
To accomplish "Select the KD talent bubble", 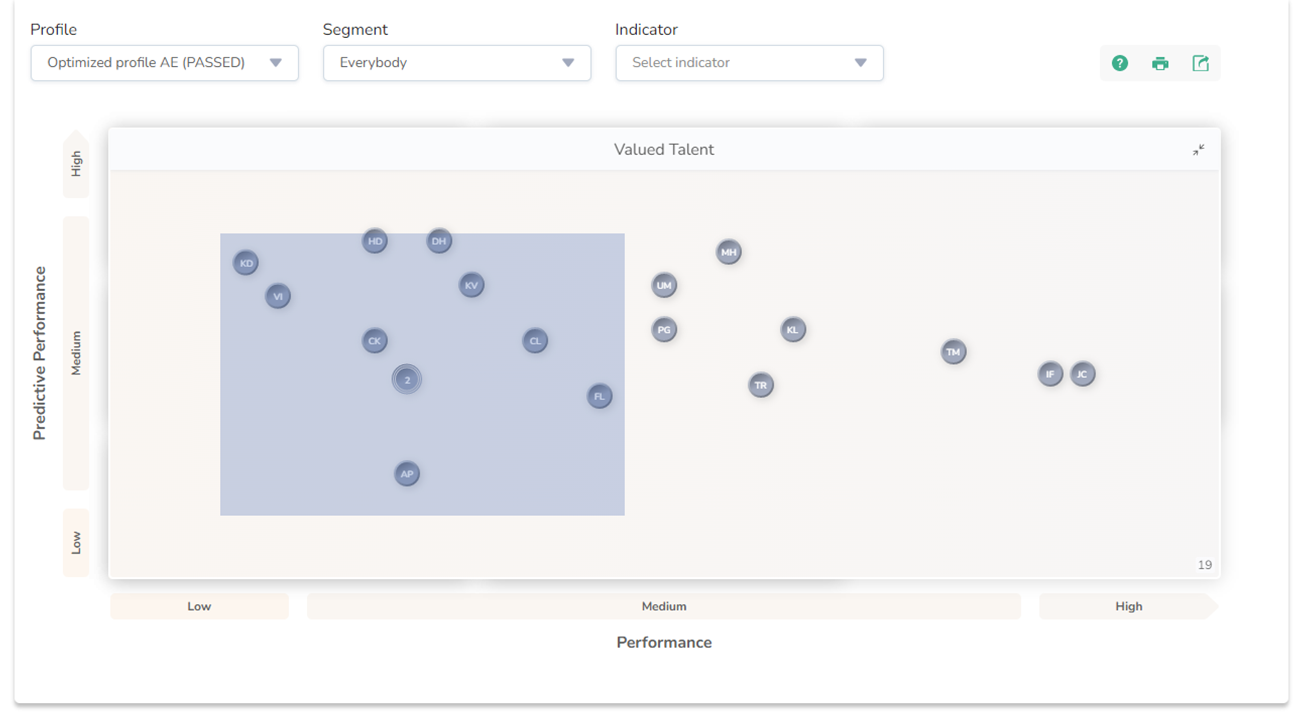I will [x=246, y=264].
